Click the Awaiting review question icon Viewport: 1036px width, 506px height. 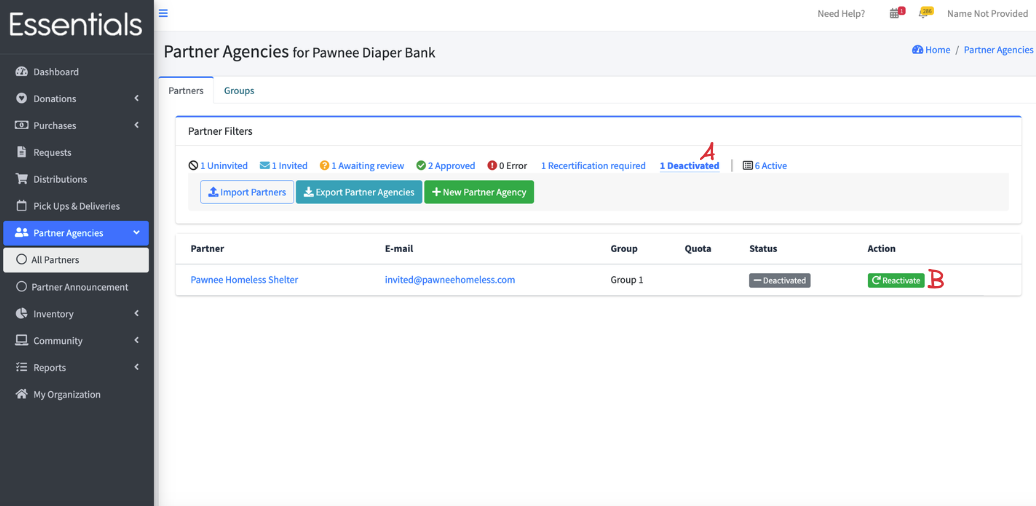click(324, 166)
